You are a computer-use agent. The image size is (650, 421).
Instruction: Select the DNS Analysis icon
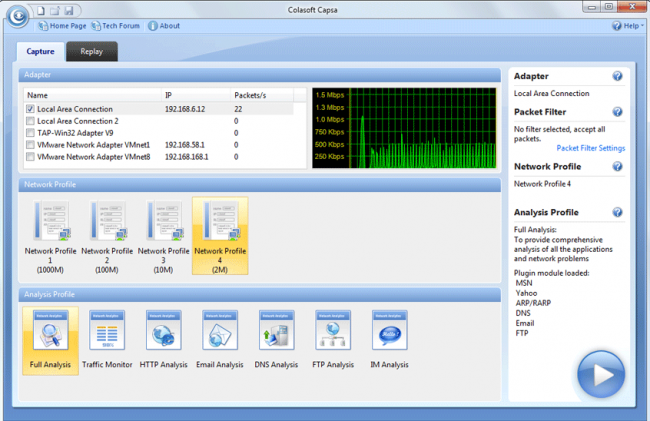pos(275,328)
